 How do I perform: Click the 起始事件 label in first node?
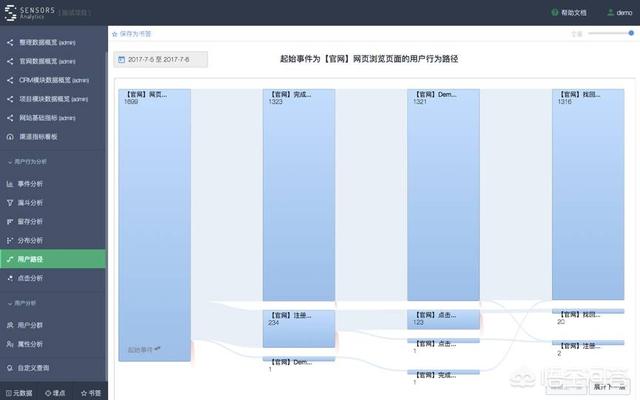tap(140, 350)
